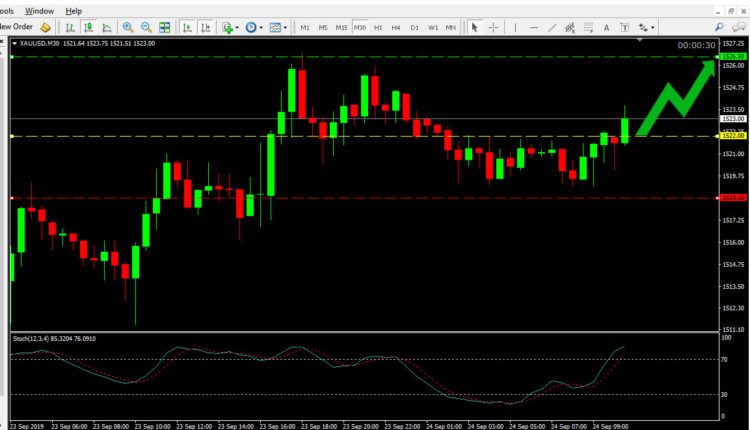The image size is (750, 430).
Task: Close the left panel with the x button
Action: [2, 42]
